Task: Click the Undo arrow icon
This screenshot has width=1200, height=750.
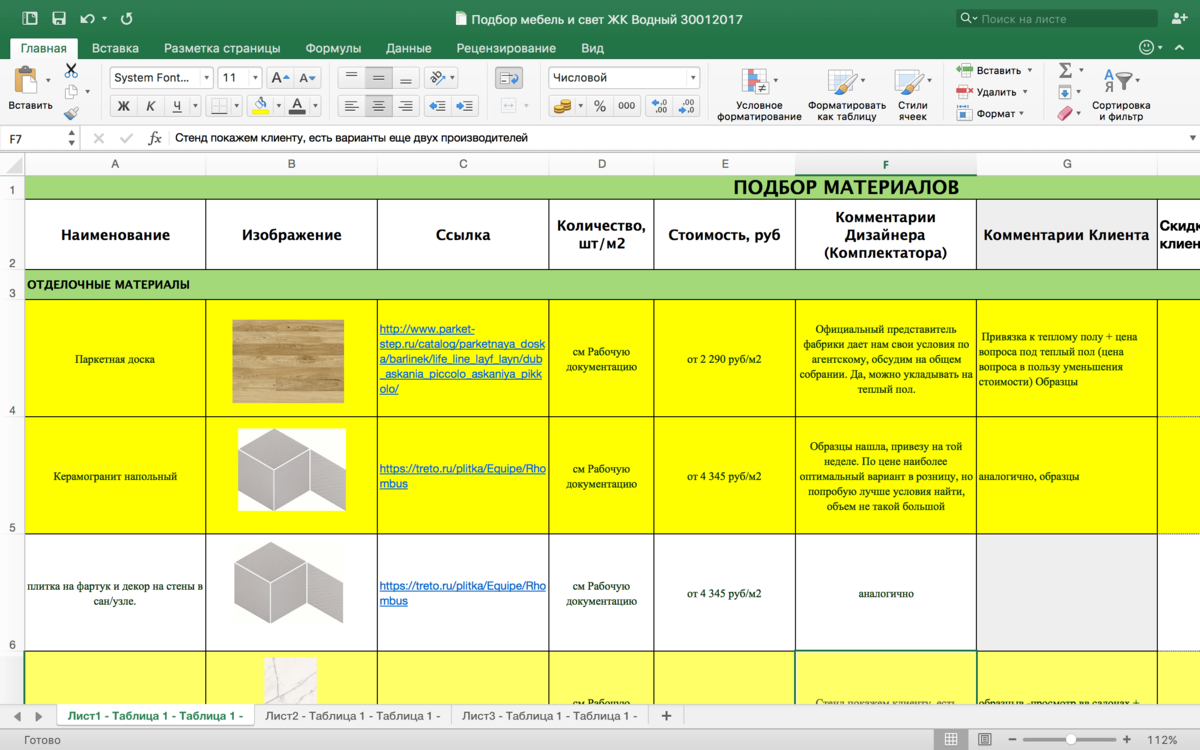Action: [x=87, y=18]
